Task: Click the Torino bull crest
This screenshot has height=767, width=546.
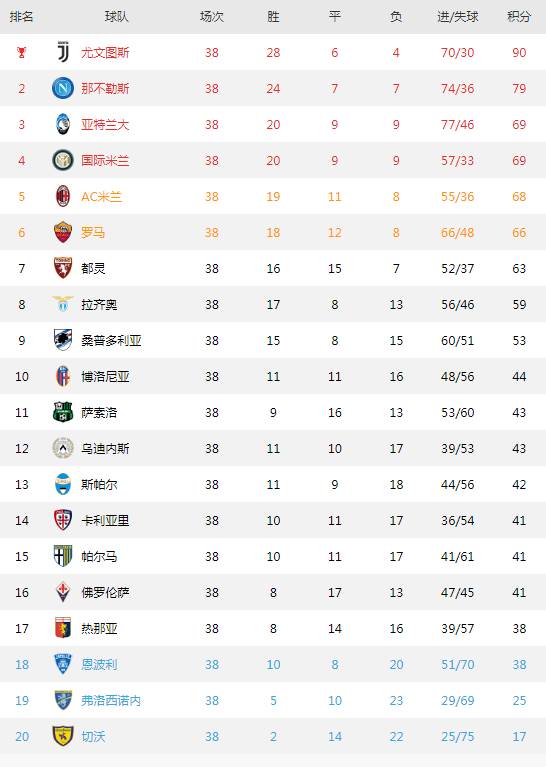Action: 63,268
